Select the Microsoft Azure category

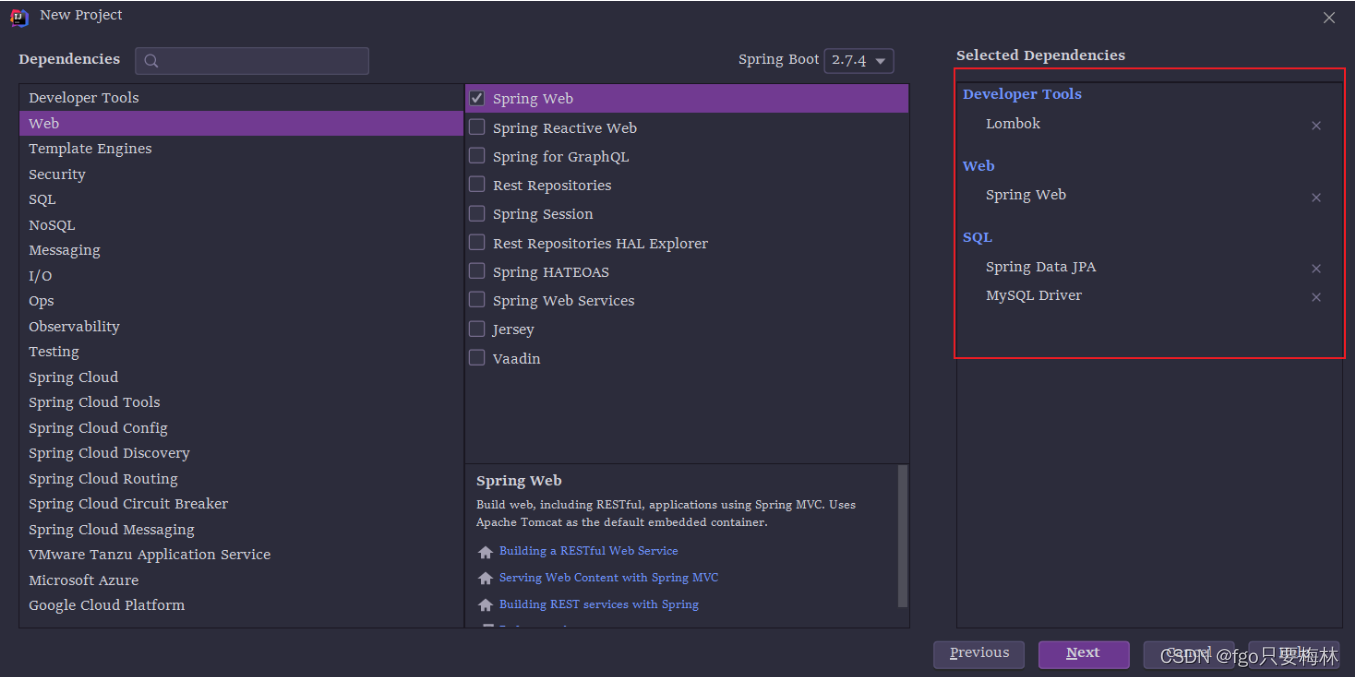click(241, 580)
